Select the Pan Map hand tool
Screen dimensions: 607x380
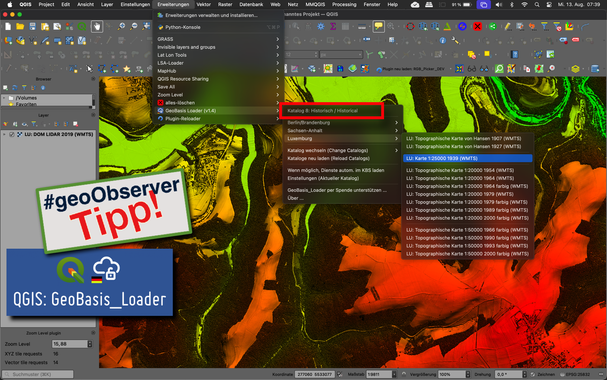click(x=96, y=26)
